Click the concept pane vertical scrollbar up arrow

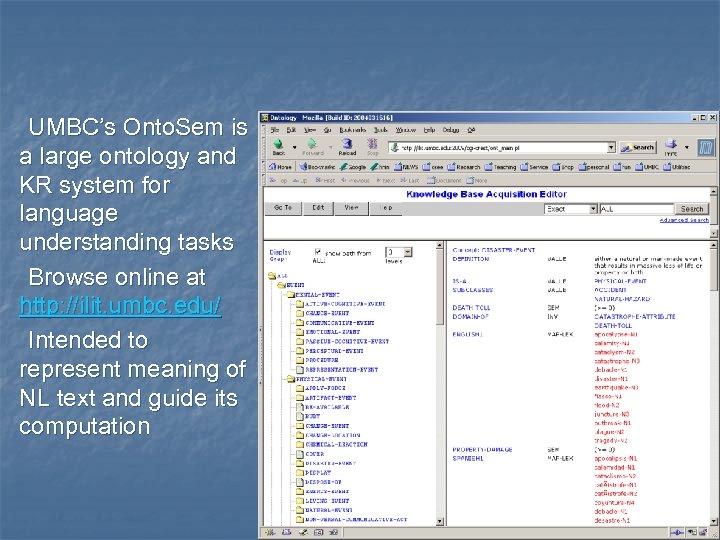pyautogui.click(x=714, y=246)
